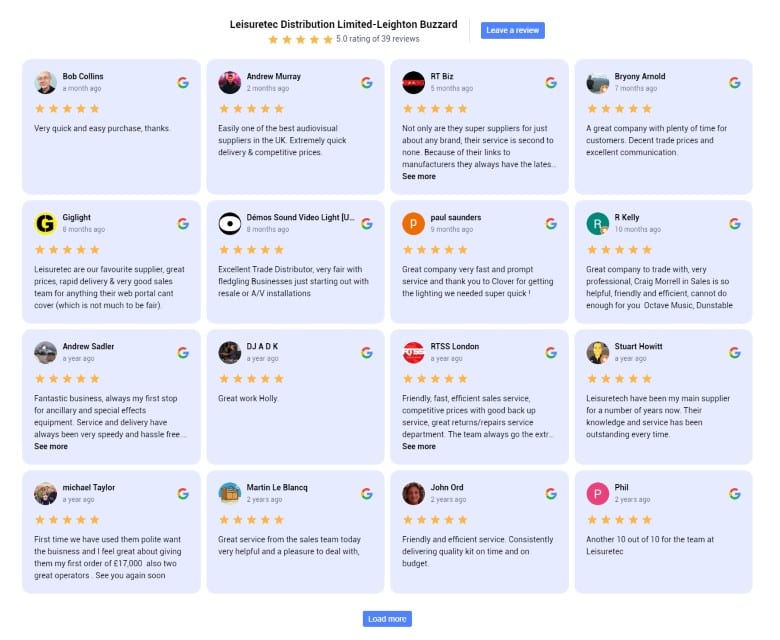Image resolution: width=780 pixels, height=640 pixels.
Task: Click Giglight yellow G avatar
Action: 45,223
